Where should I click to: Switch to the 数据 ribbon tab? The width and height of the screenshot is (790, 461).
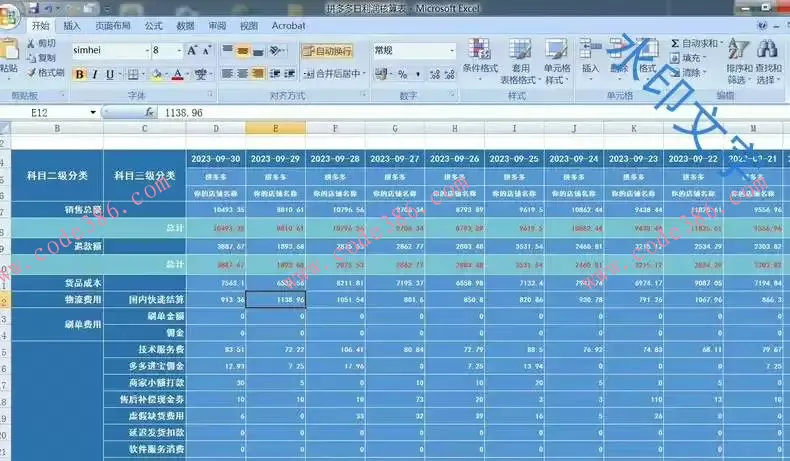185,26
